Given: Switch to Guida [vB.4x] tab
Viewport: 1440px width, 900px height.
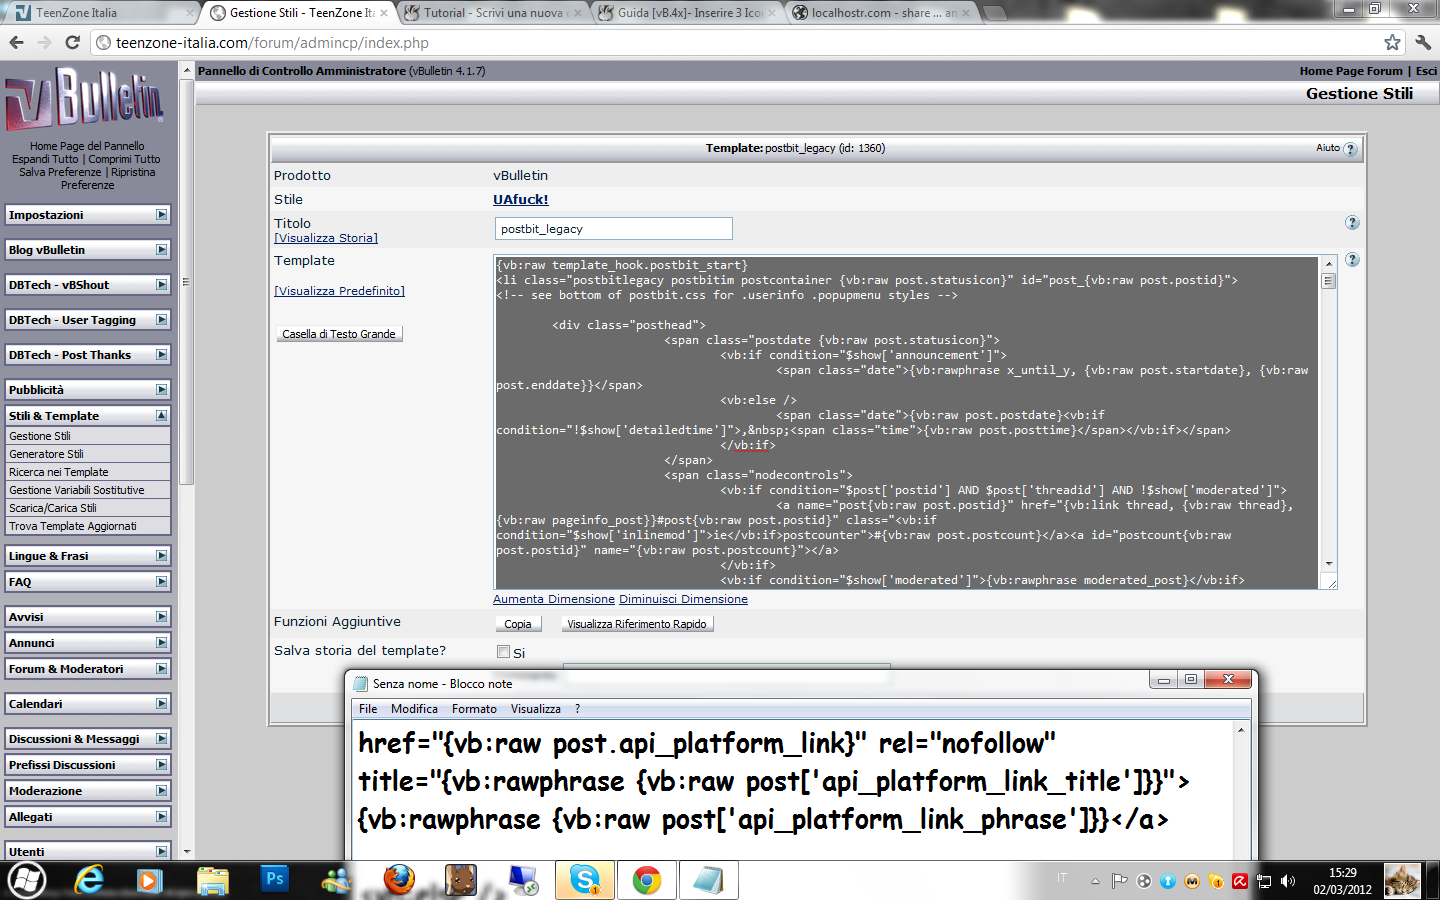Looking at the screenshot, I should [687, 13].
